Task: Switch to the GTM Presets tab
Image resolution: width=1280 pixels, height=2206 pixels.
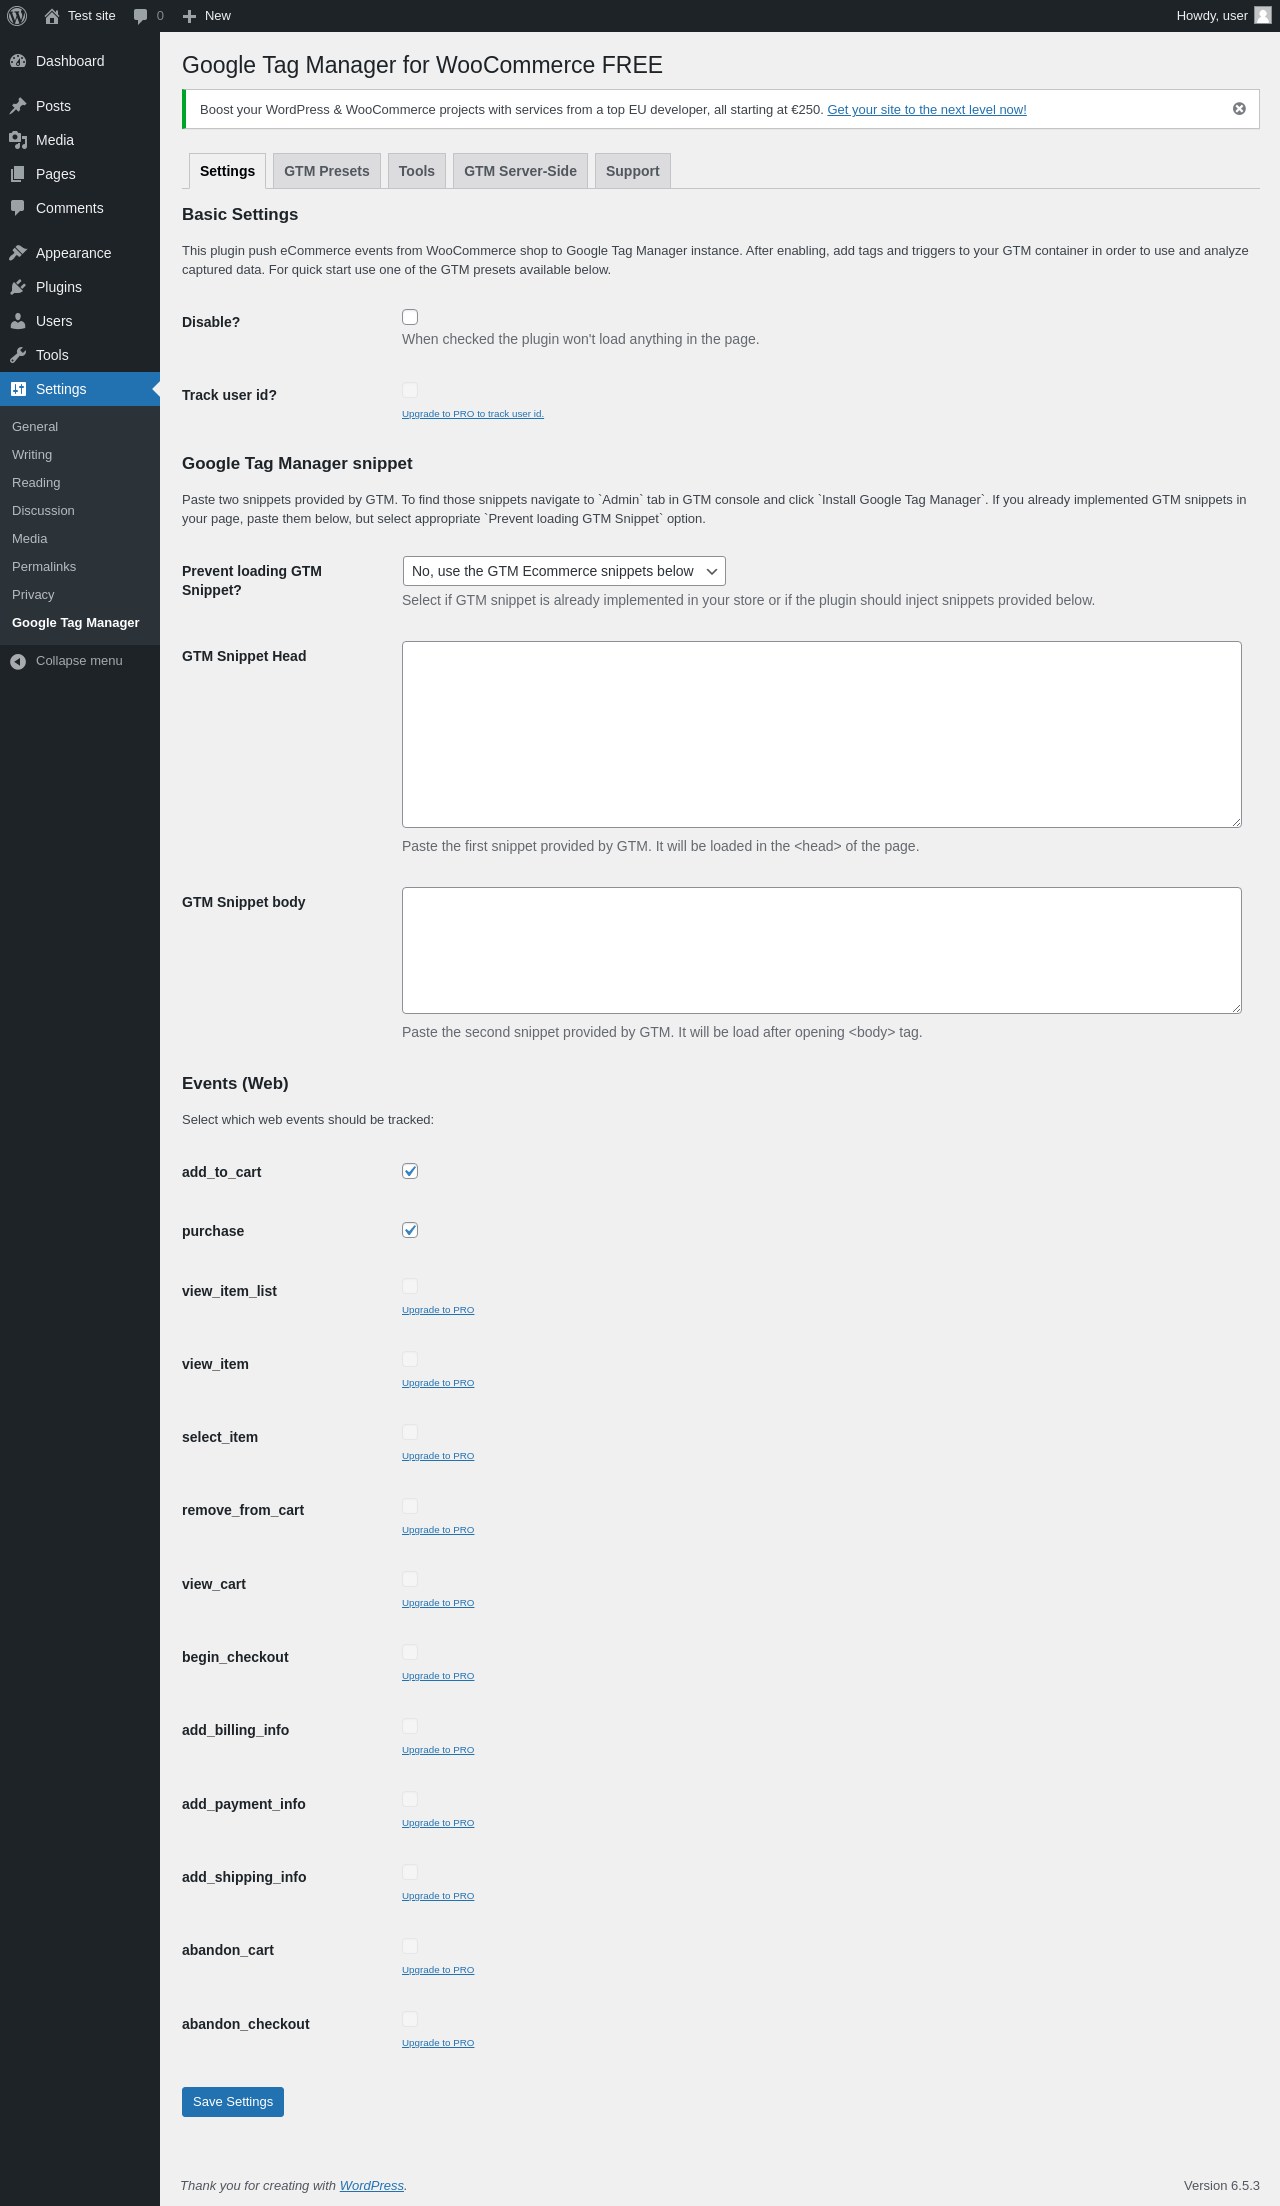Action: pyautogui.click(x=327, y=171)
